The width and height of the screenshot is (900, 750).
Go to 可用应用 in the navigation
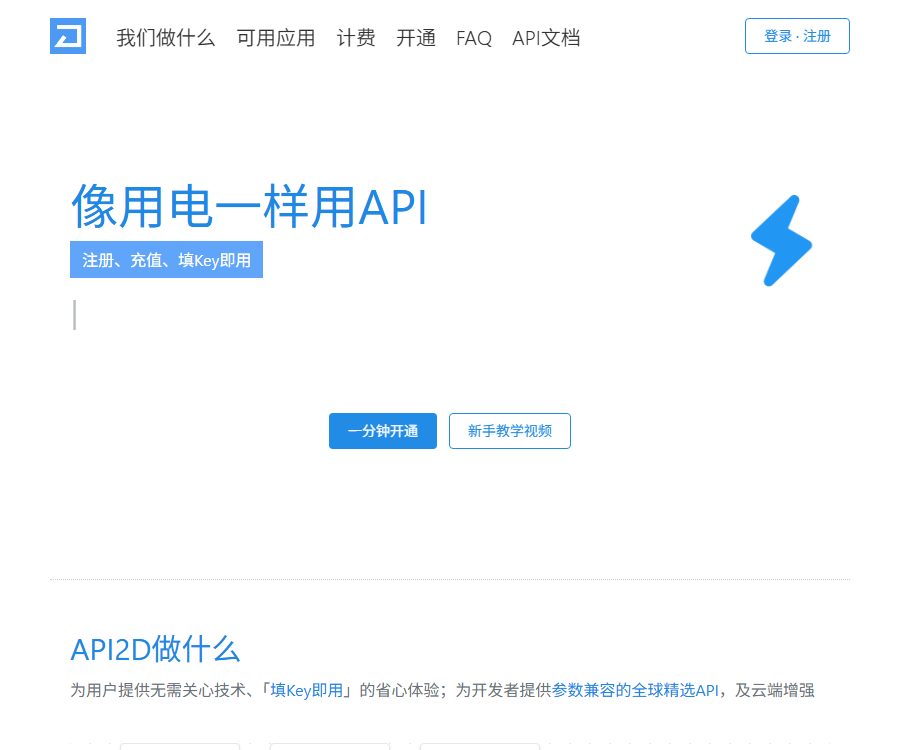pos(276,38)
